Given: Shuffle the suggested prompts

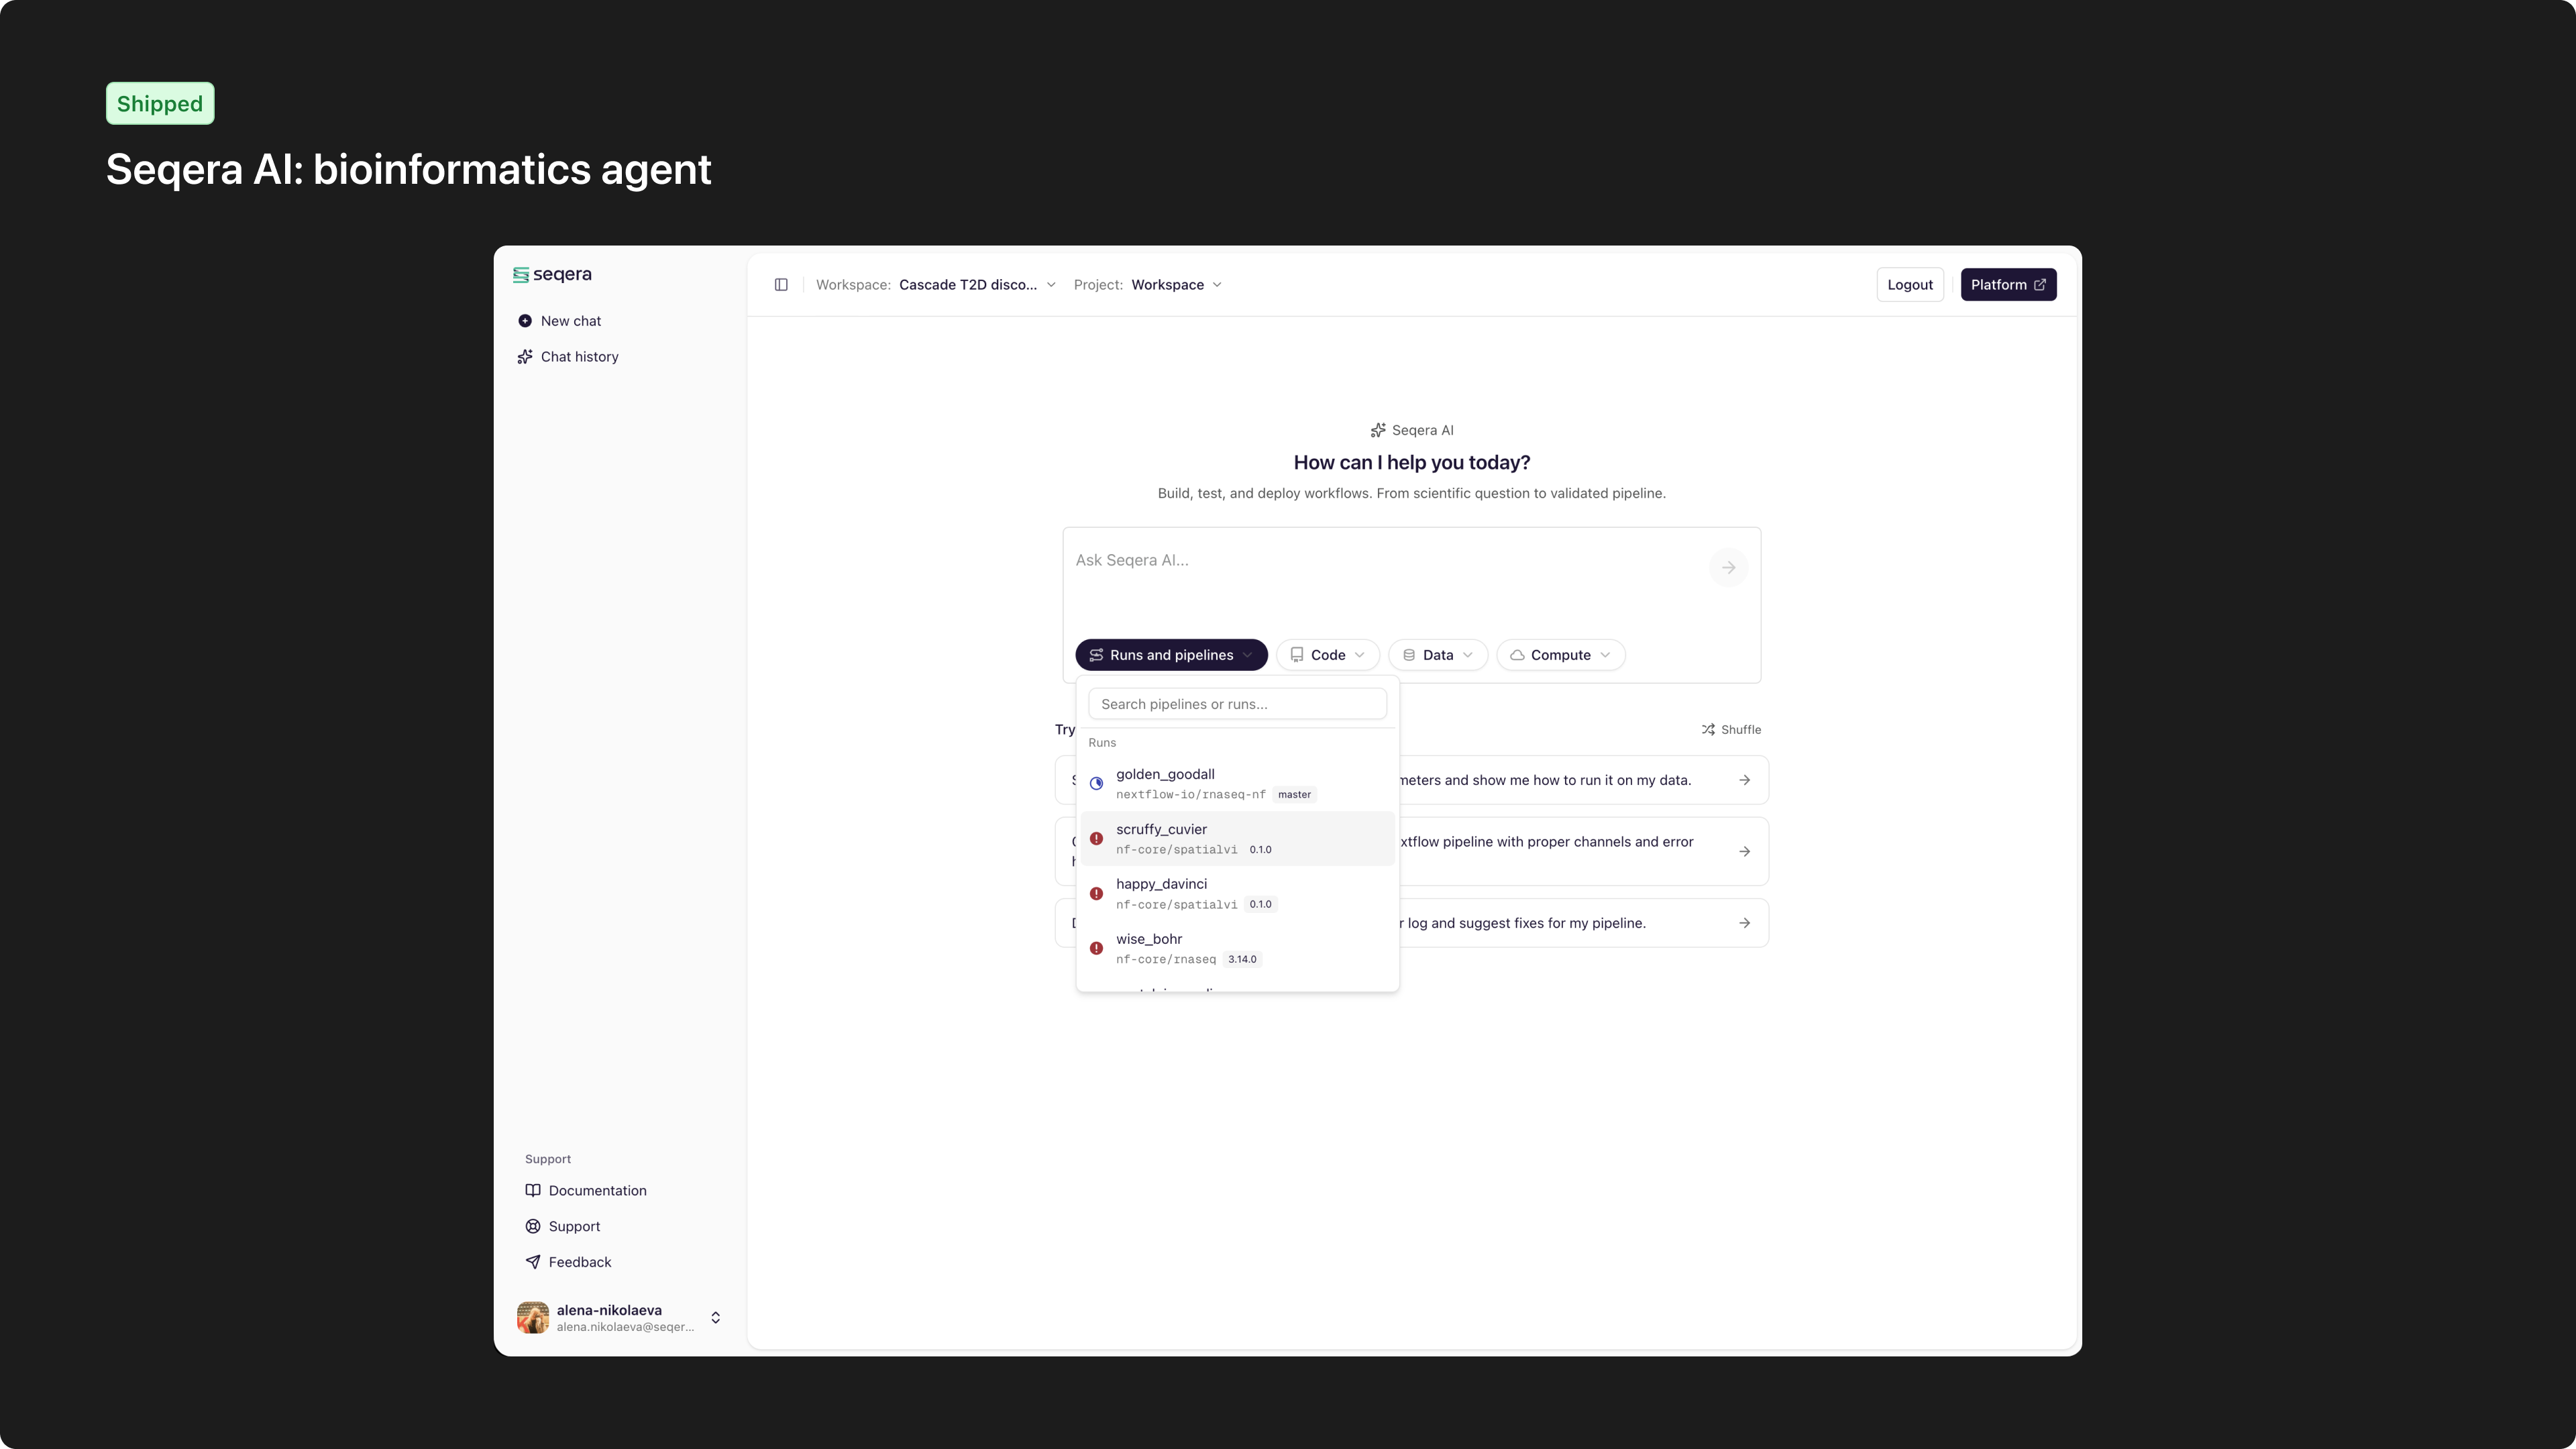Looking at the screenshot, I should 1731,729.
